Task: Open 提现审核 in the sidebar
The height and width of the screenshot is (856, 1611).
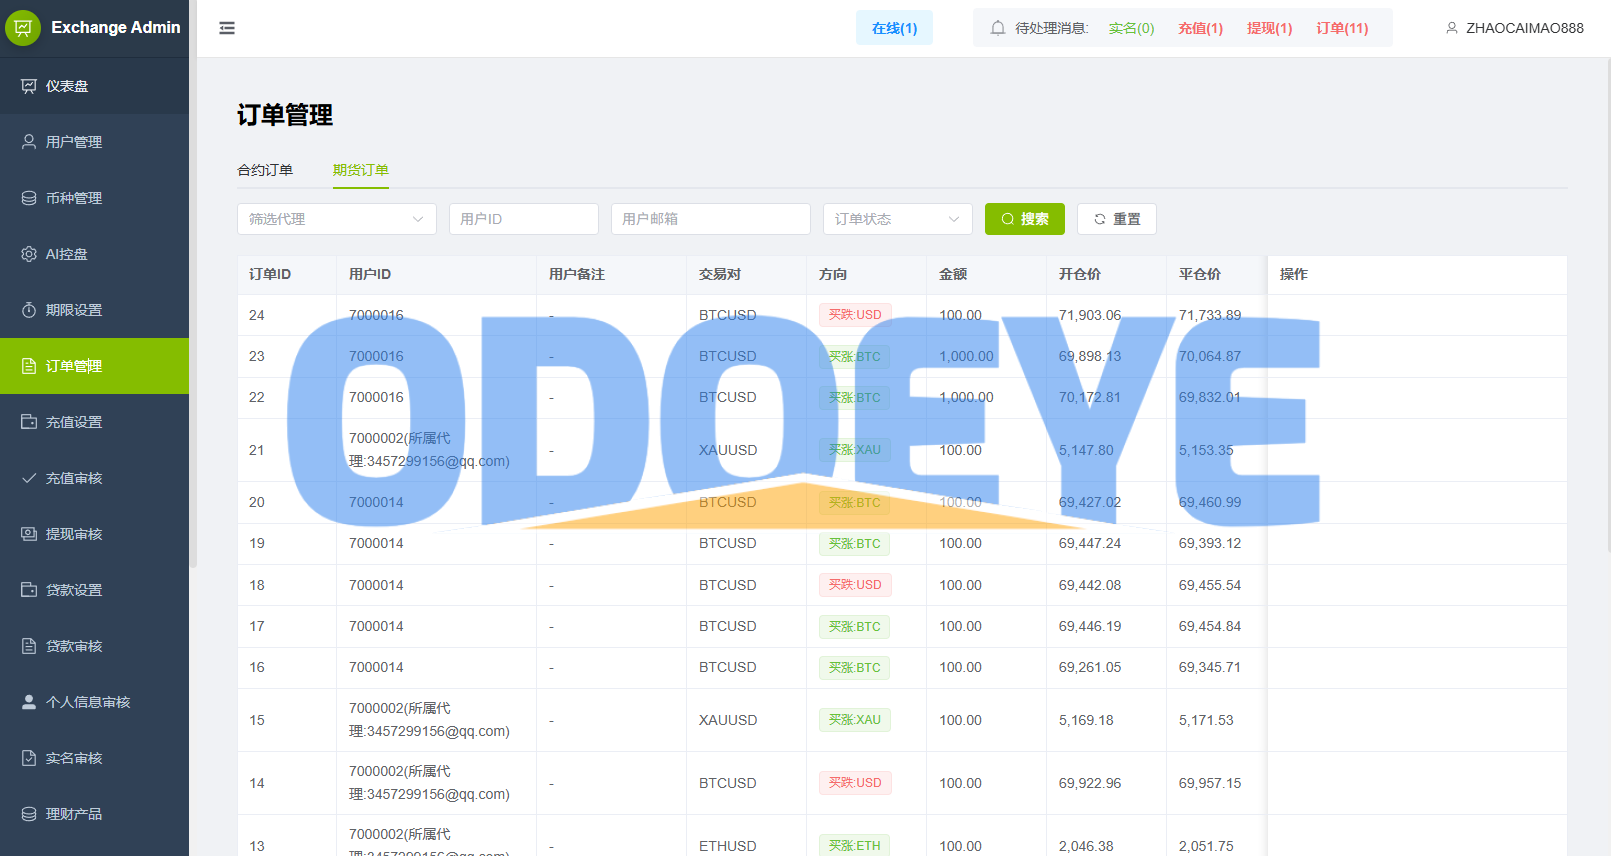Action: (x=74, y=534)
